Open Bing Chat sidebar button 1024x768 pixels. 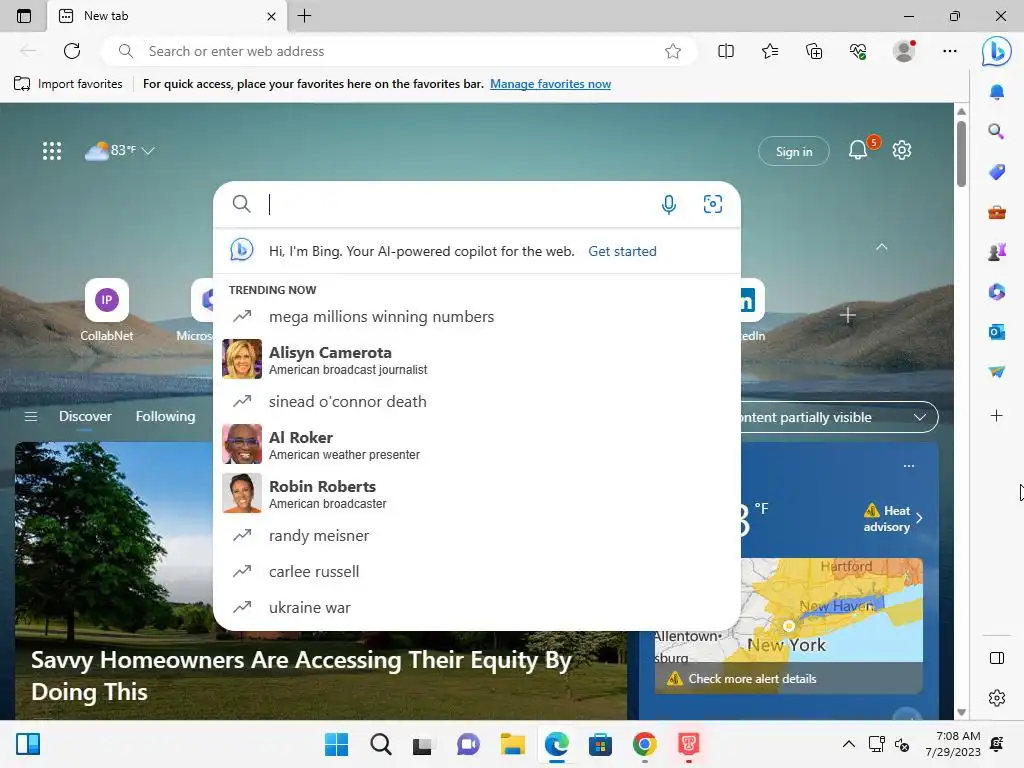997,51
